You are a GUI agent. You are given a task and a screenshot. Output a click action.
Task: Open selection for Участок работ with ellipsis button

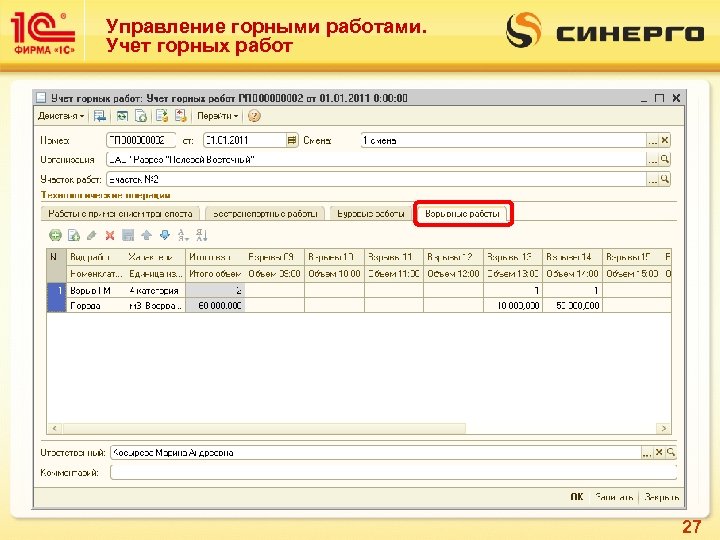652,179
